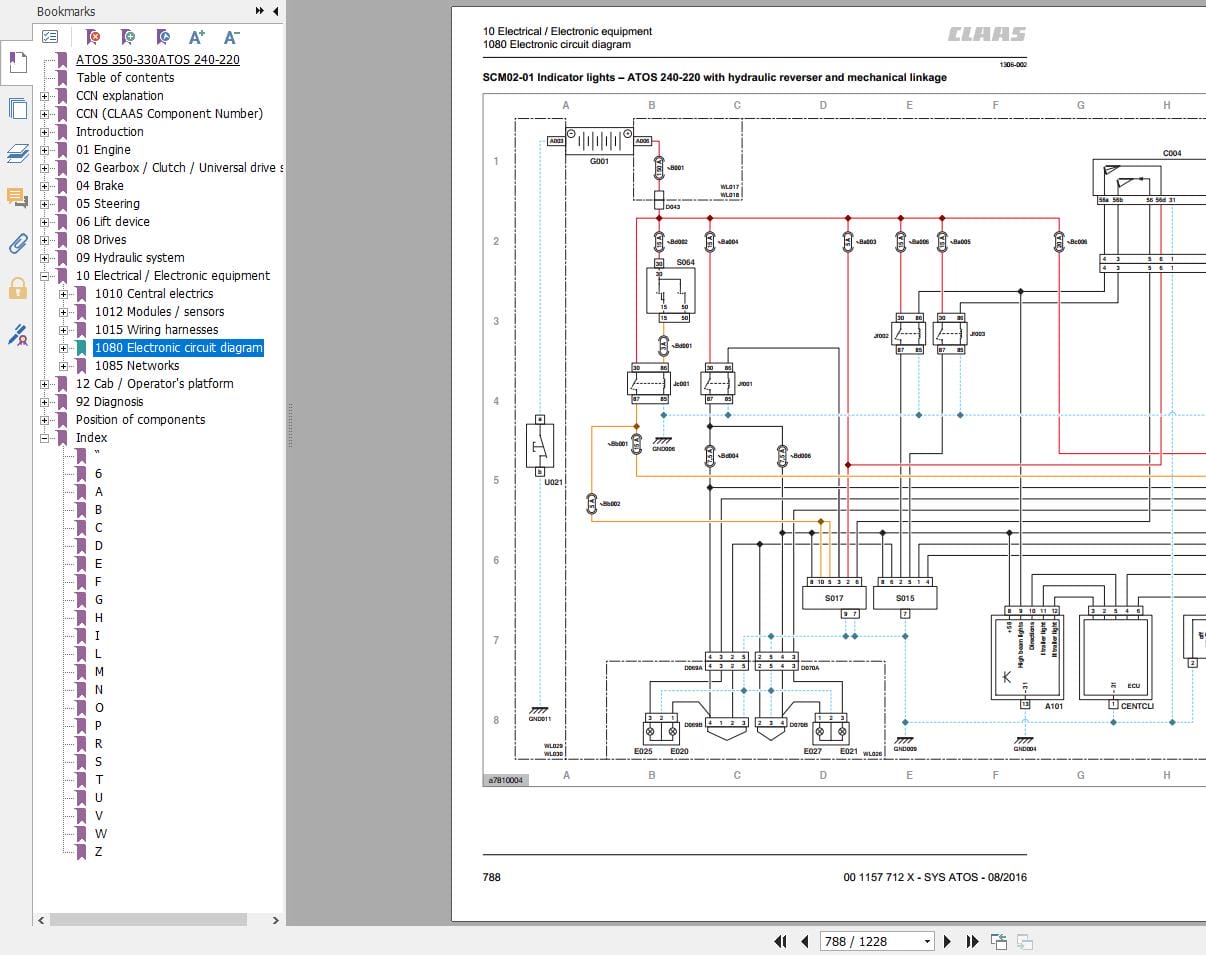Open Index letter C bookmark
This screenshot has height=955, width=1206.
coord(98,527)
